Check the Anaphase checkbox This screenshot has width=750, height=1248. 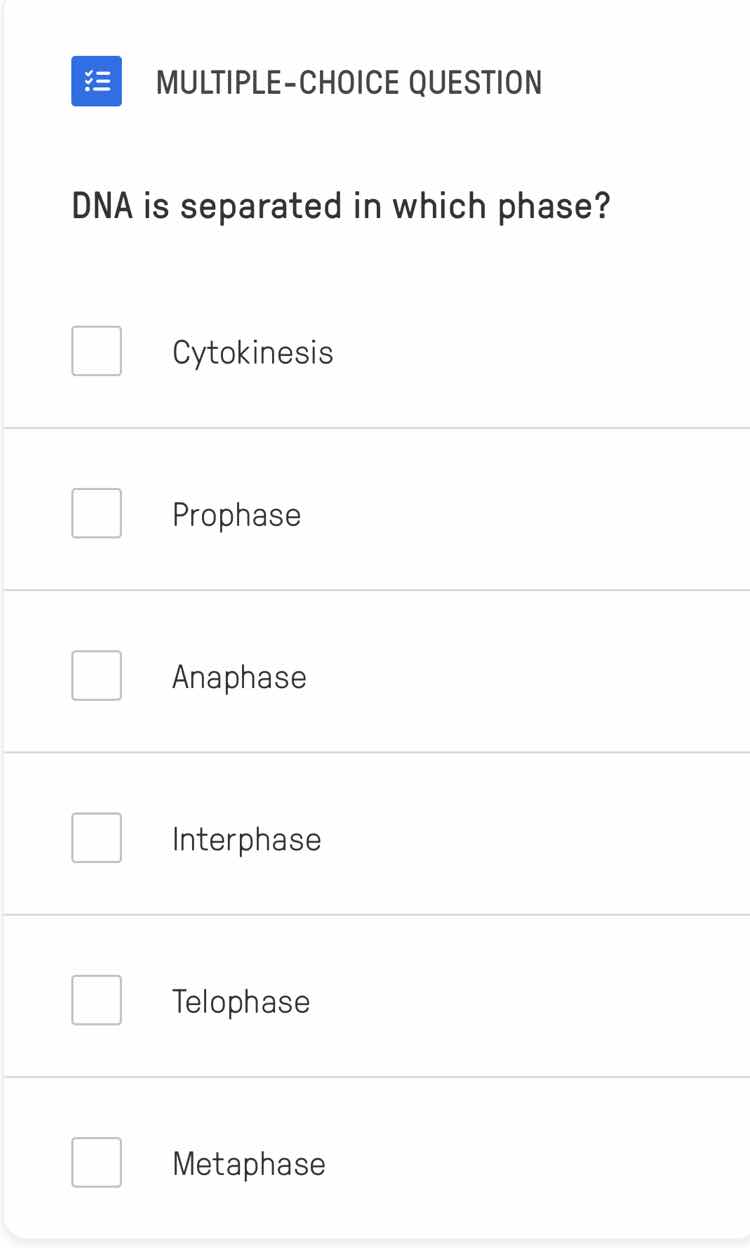click(x=96, y=676)
